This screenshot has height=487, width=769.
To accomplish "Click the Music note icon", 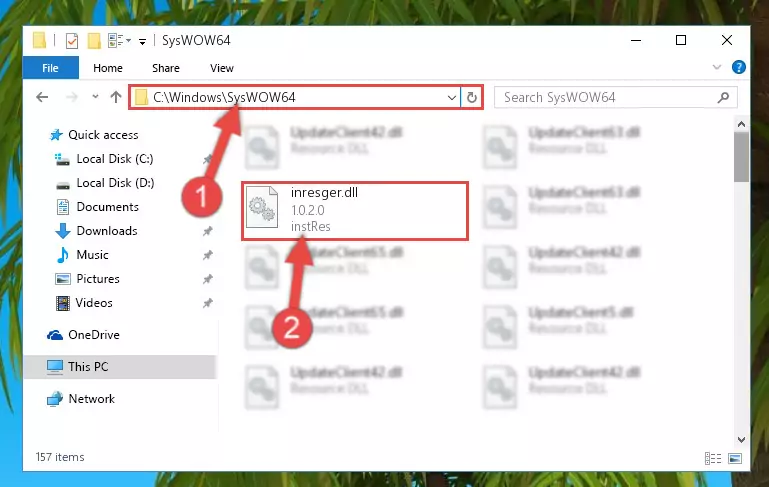I will pos(63,255).
